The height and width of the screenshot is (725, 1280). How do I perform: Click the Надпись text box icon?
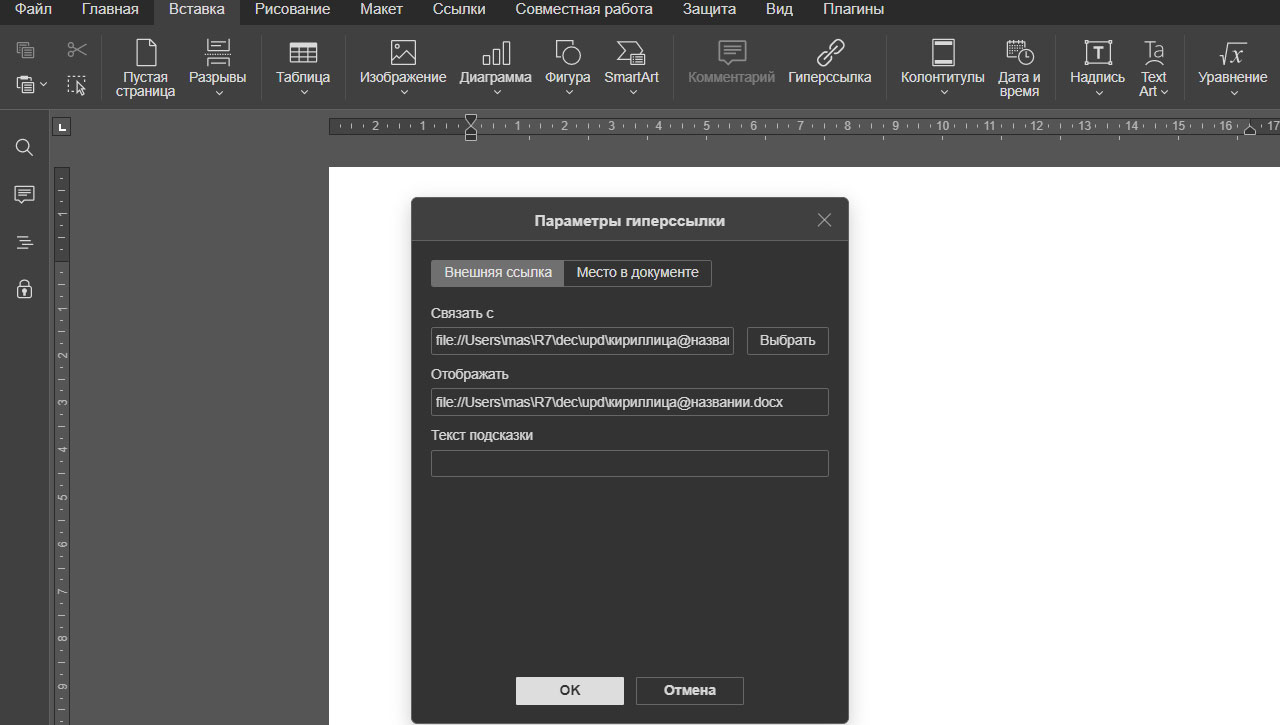1098,53
